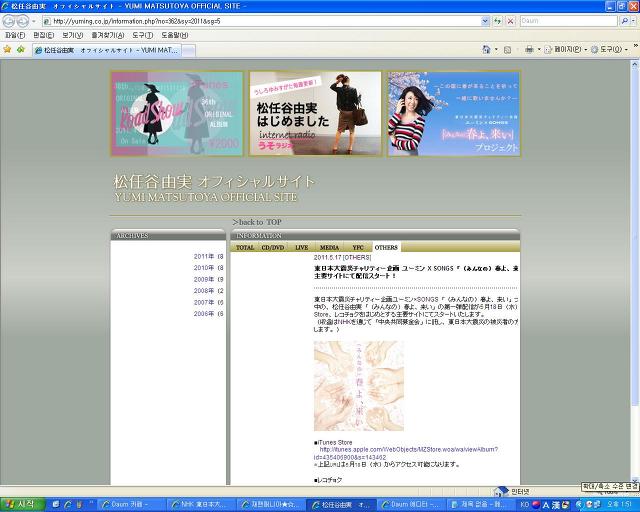Image resolution: width=640 pixels, height=512 pixels.
Task: Open the 2009年 archive link
Action: coord(208,279)
